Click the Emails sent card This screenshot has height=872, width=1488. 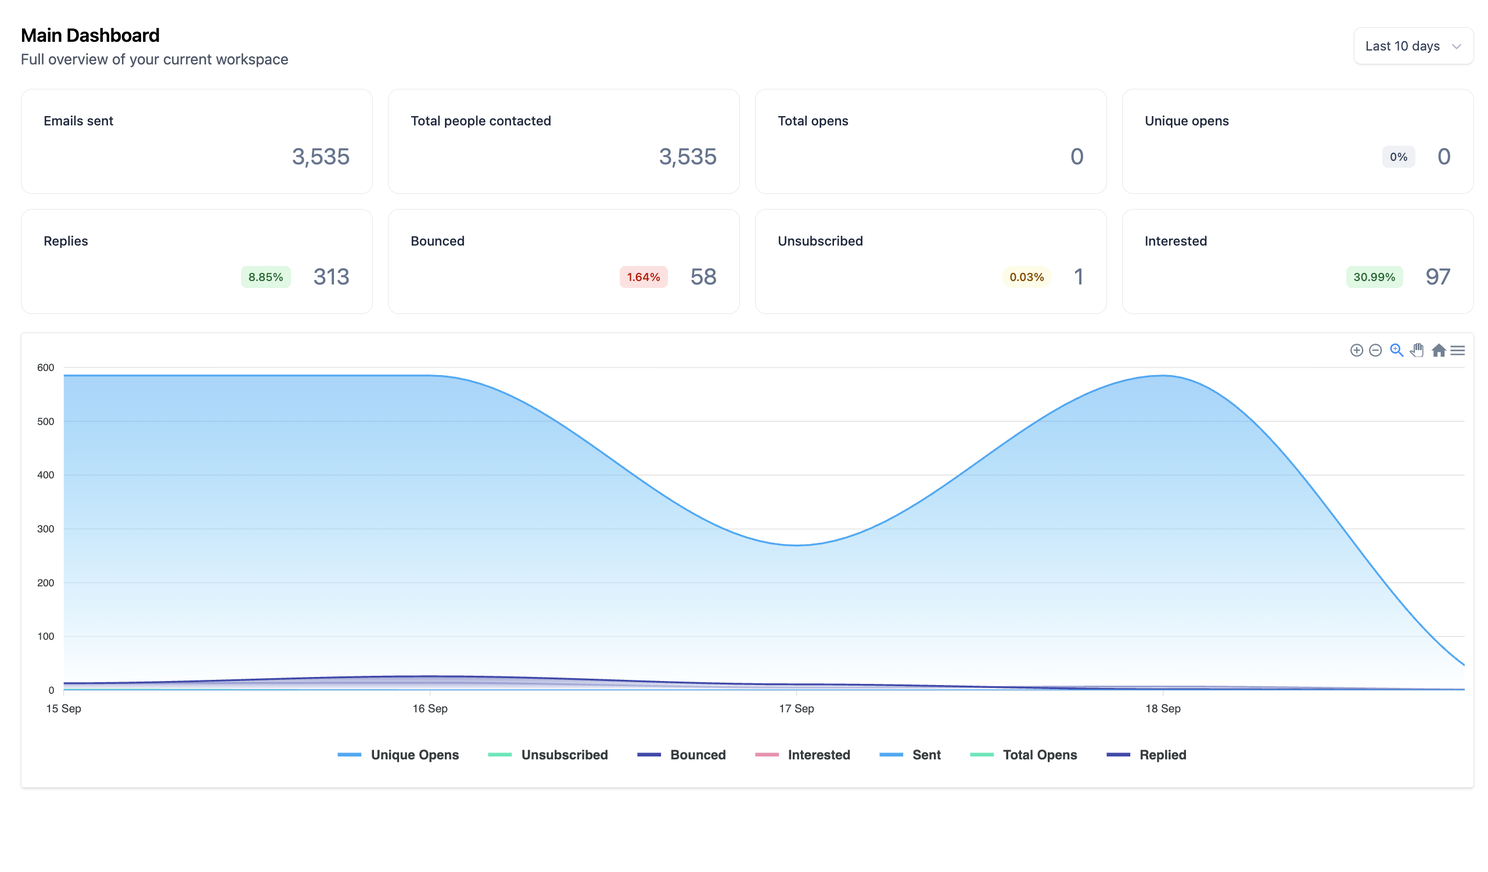point(197,141)
